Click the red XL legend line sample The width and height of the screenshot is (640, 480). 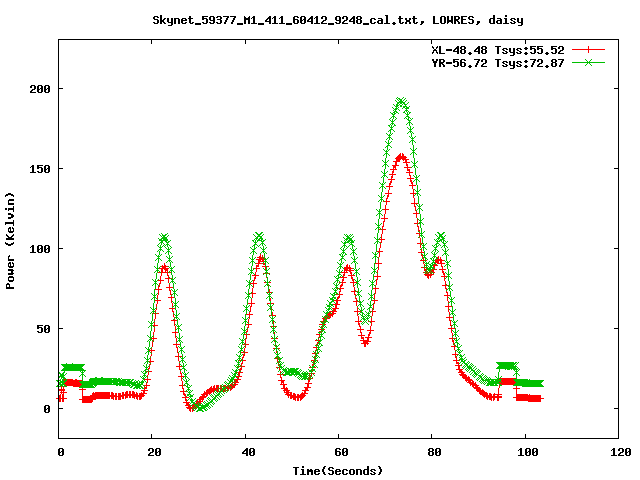click(x=588, y=50)
